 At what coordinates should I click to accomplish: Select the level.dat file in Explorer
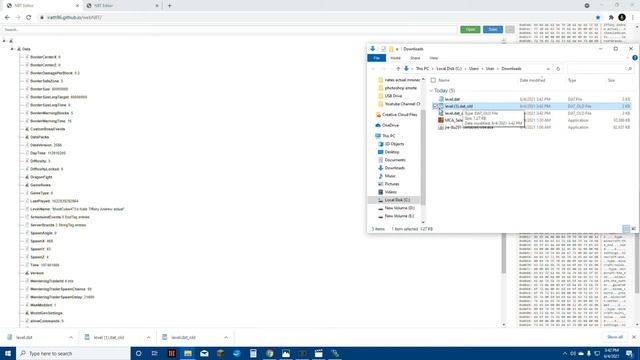[x=452, y=99]
